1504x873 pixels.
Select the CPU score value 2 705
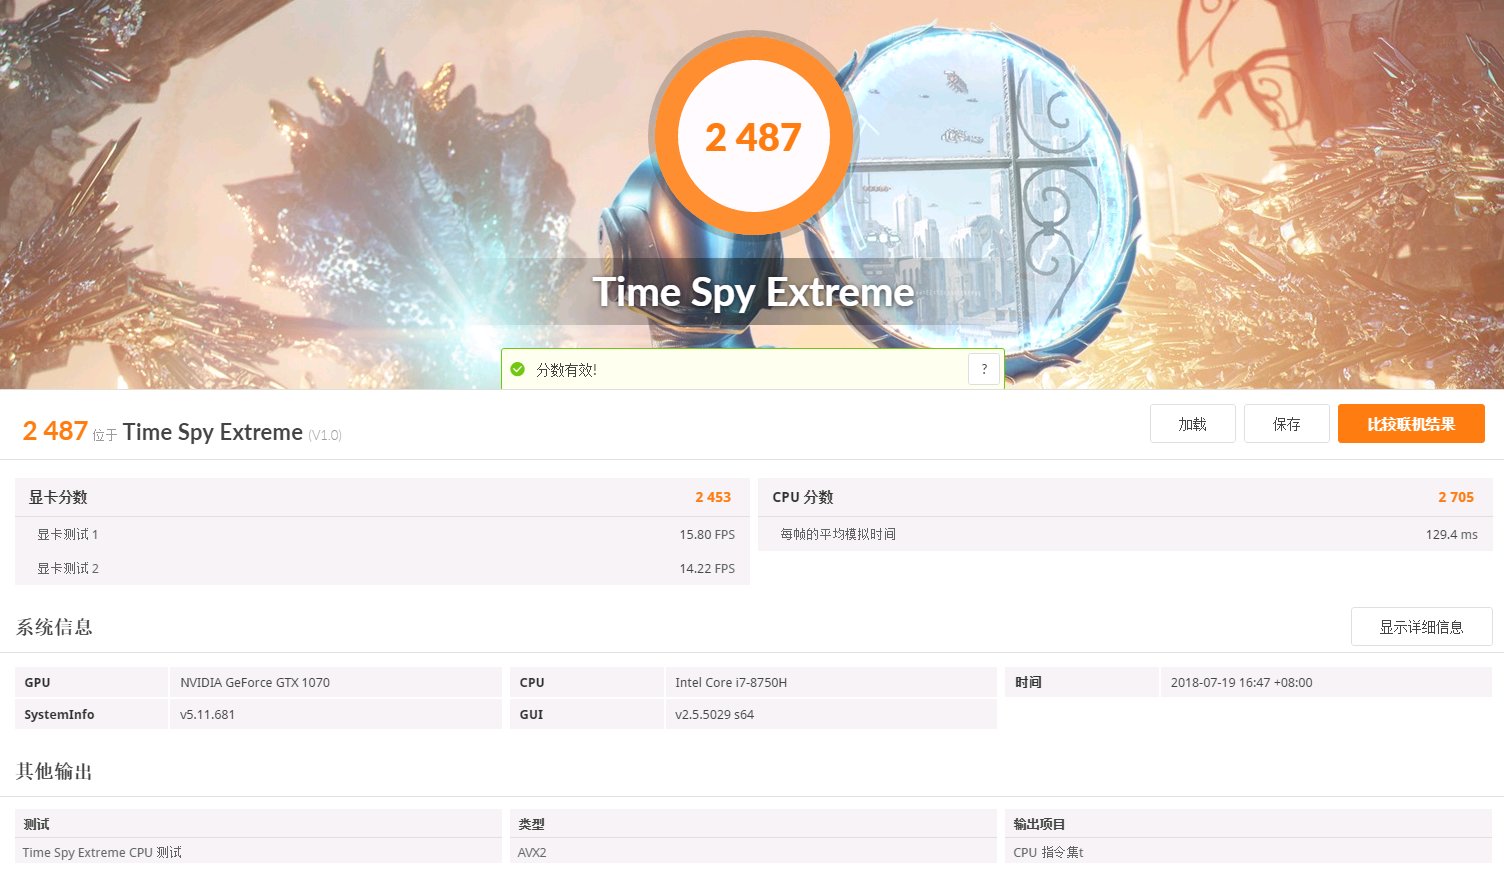[1456, 497]
